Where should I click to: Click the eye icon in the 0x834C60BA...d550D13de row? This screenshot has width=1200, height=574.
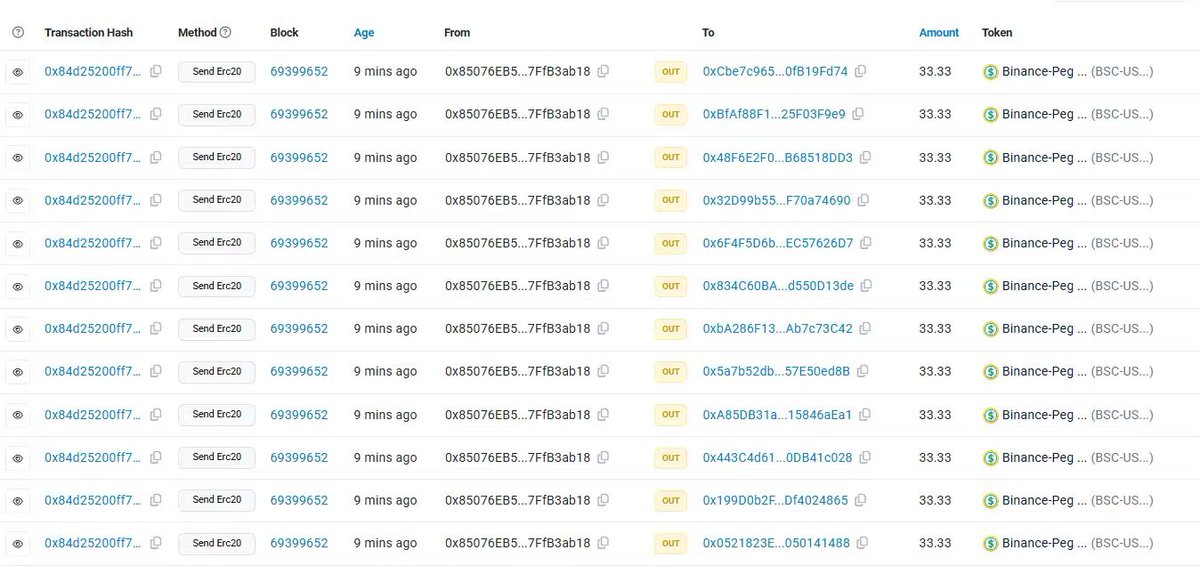coord(18,286)
